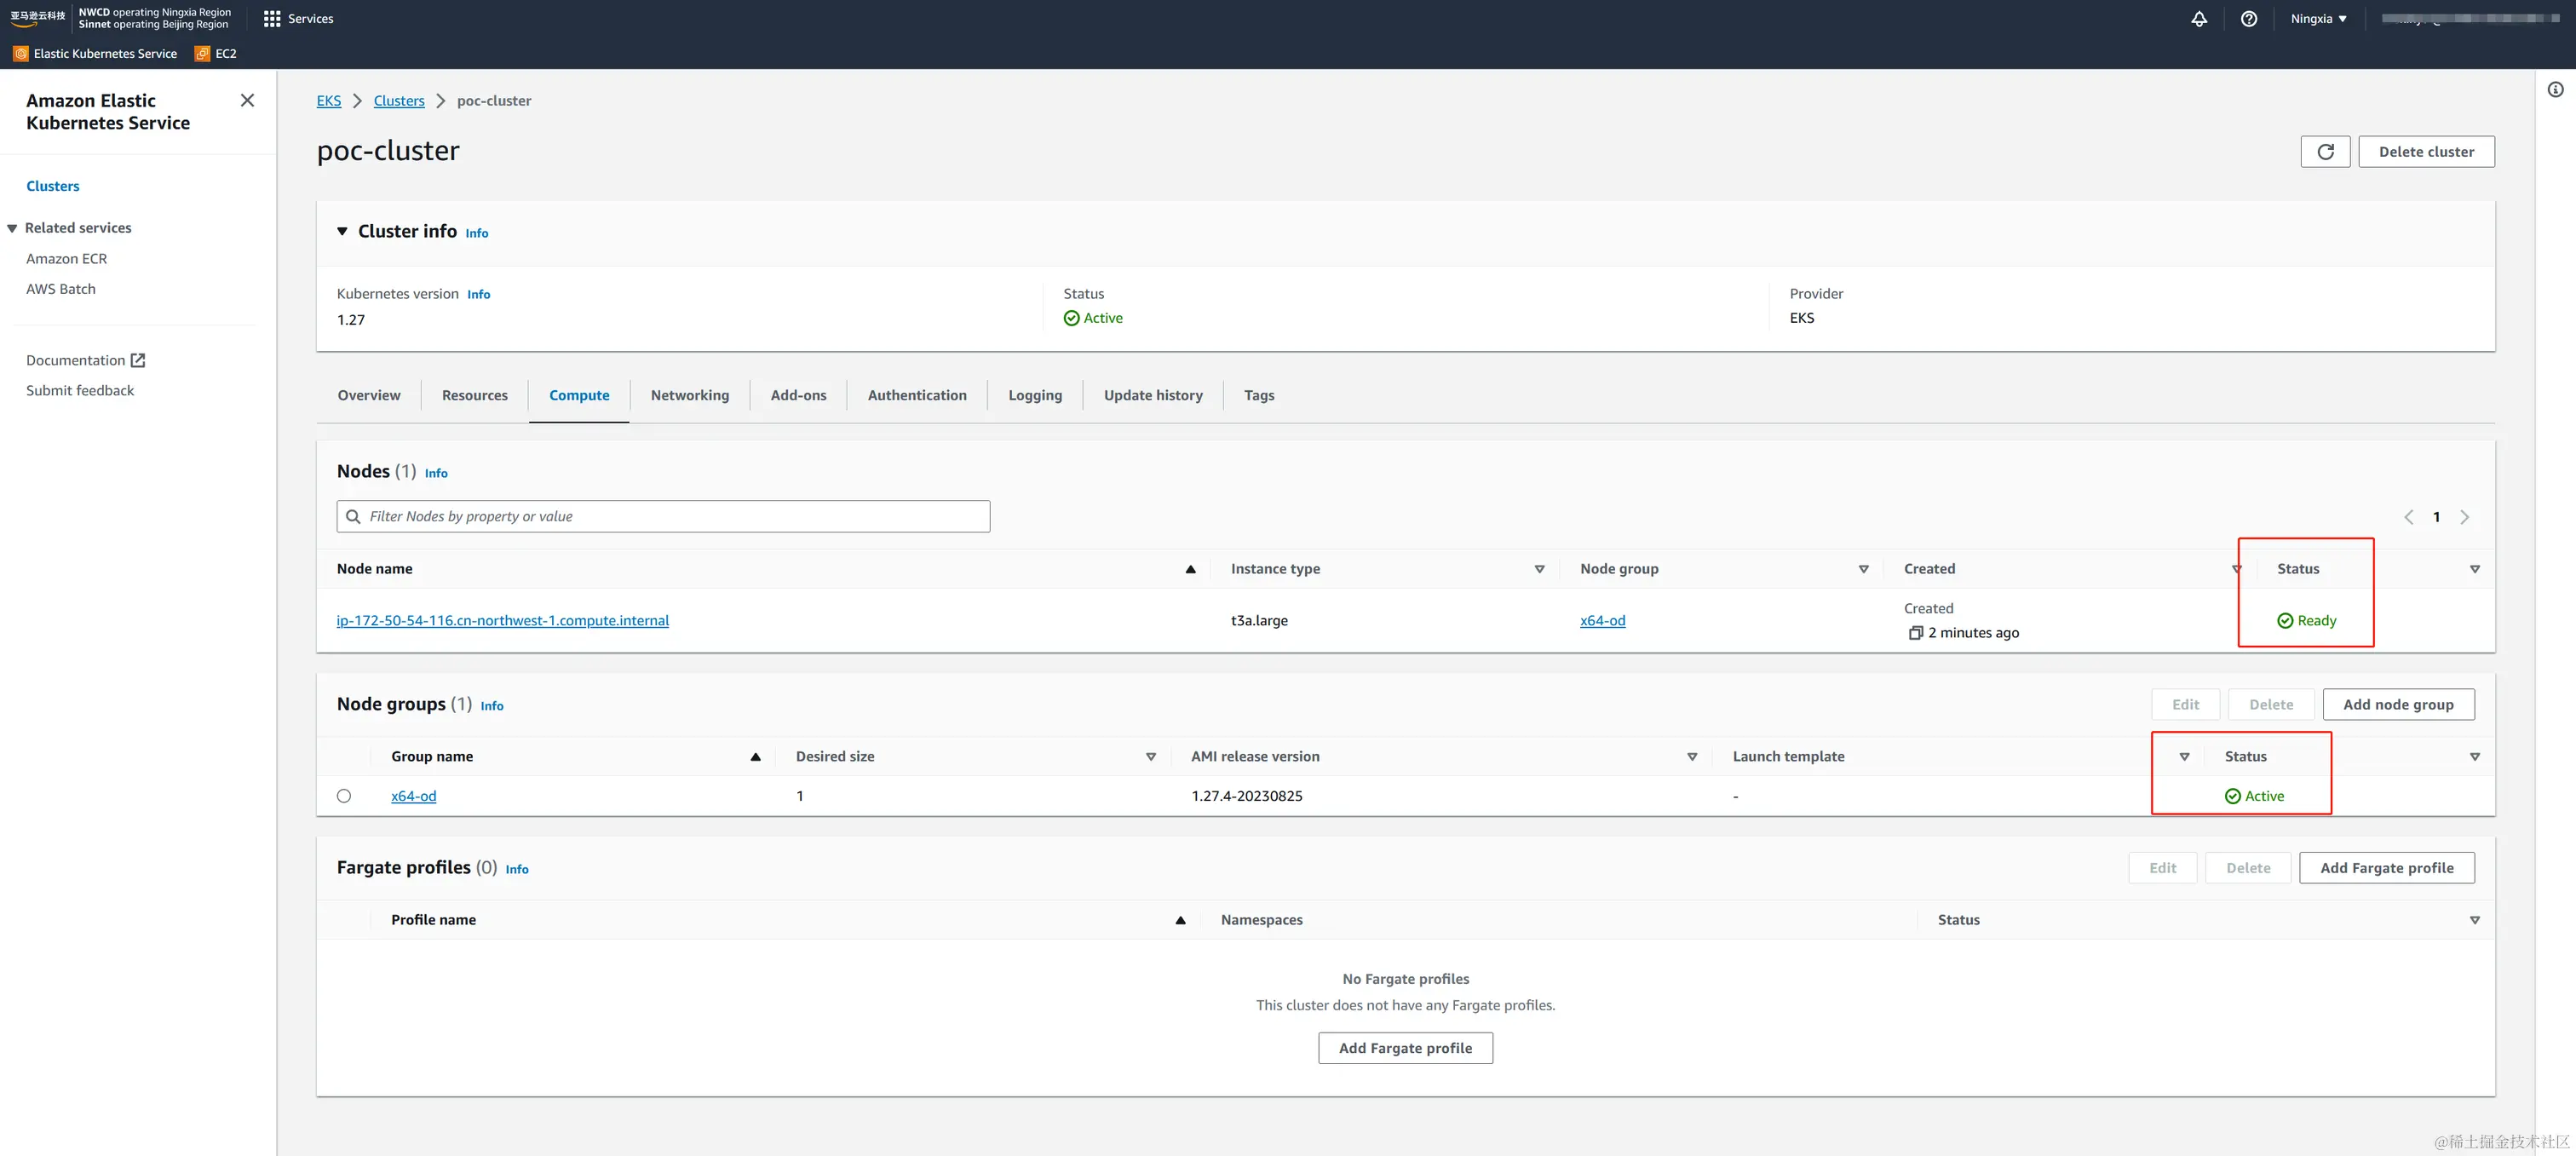Screen dimensions: 2576x1156
Task: Switch to the Overview tab
Action: coord(369,395)
